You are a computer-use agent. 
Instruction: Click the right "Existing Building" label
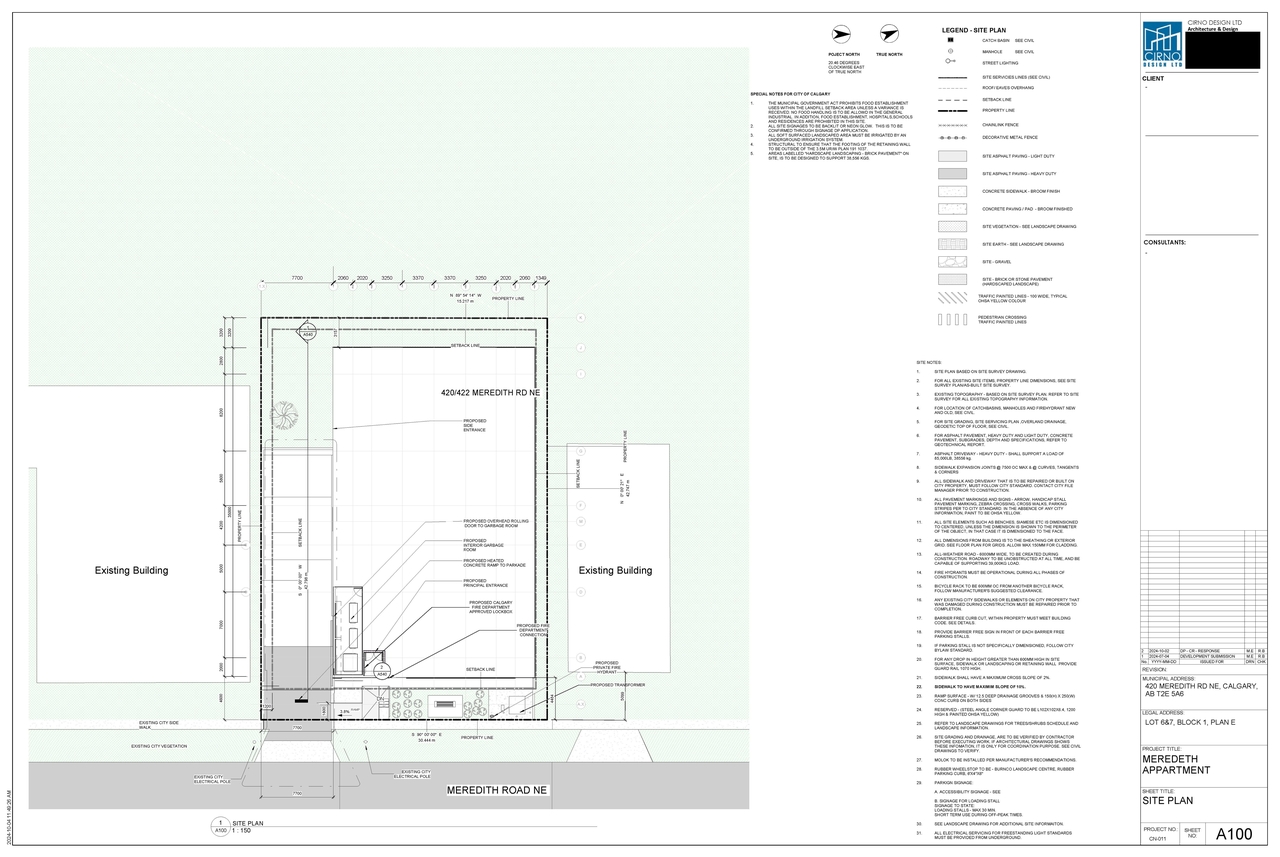tap(616, 571)
